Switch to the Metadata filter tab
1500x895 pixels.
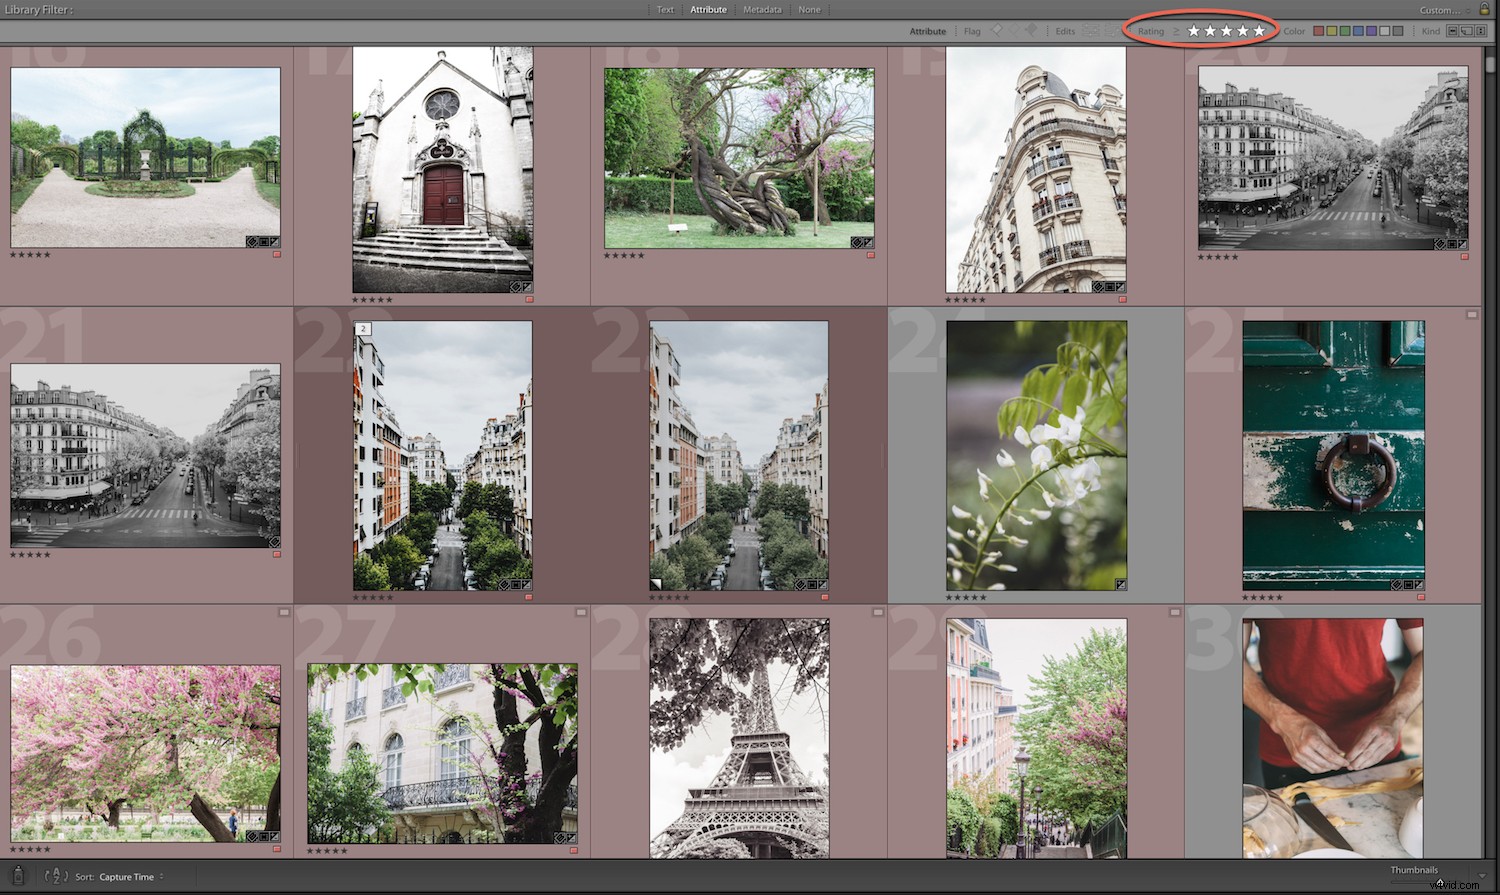(762, 10)
